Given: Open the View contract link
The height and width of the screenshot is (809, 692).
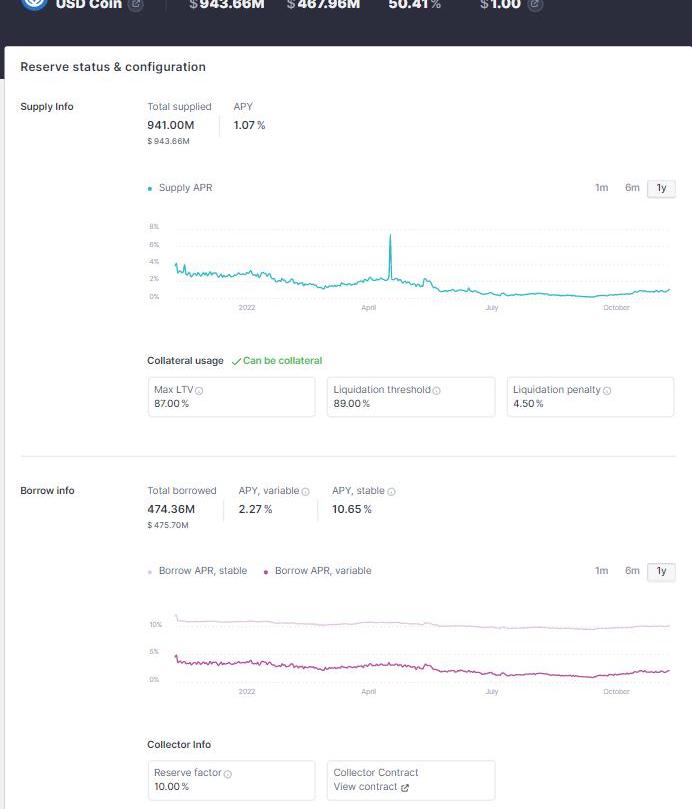Looking at the screenshot, I should [366, 788].
